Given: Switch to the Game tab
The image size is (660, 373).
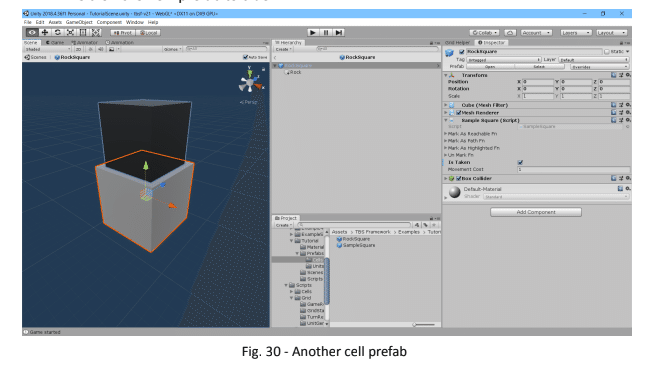Looking at the screenshot, I should coord(55,43).
